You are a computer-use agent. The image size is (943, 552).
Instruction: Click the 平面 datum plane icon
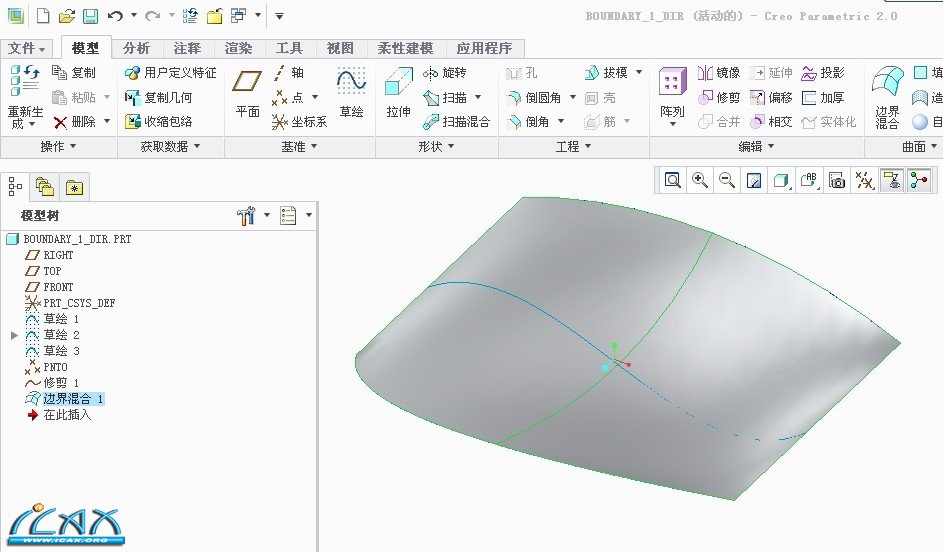point(247,92)
